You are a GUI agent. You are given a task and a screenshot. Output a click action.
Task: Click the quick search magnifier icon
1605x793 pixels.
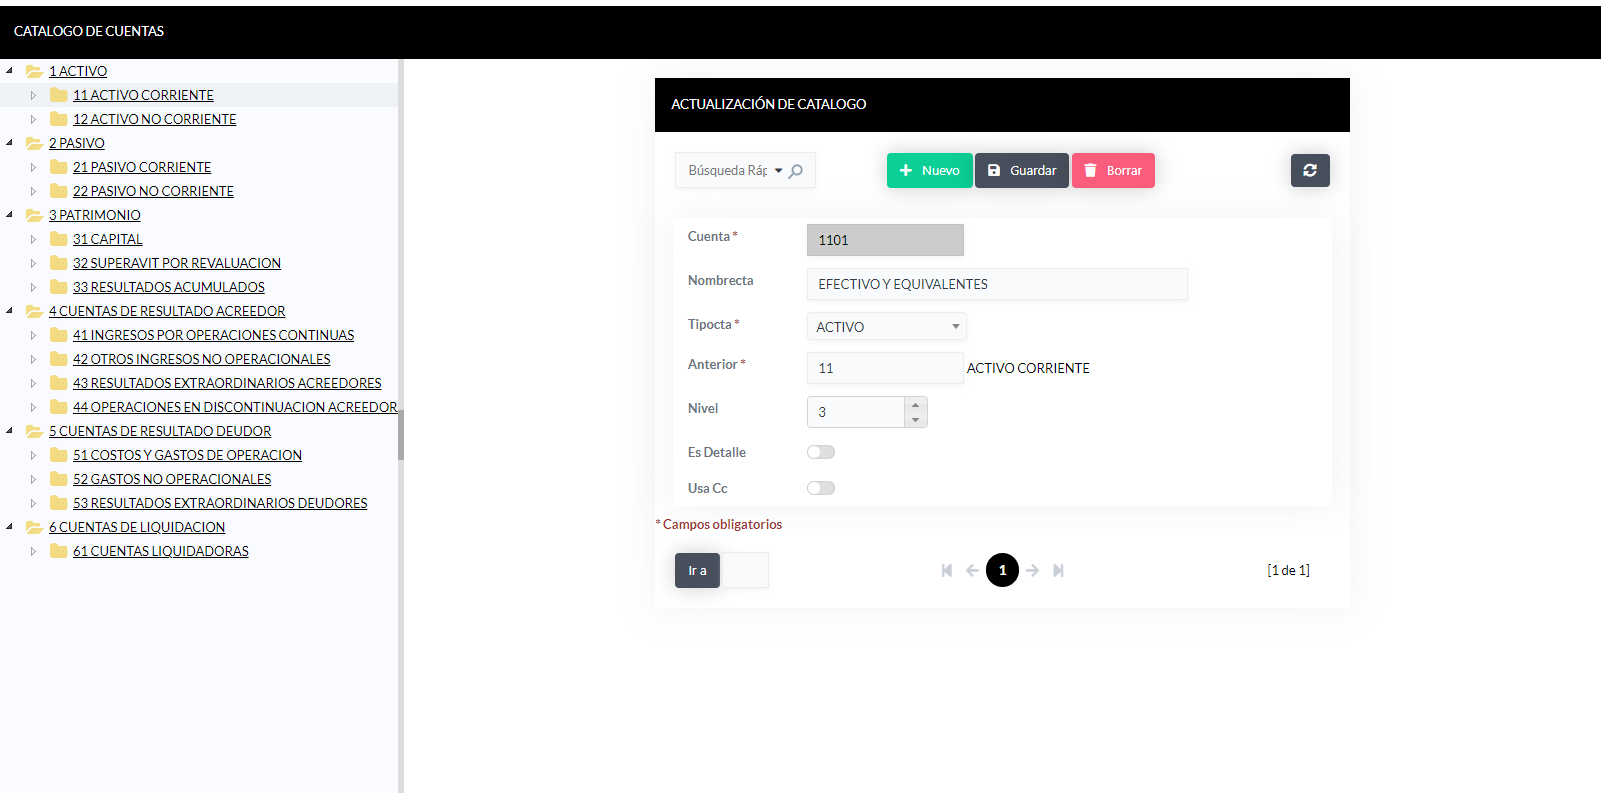pyautogui.click(x=796, y=171)
